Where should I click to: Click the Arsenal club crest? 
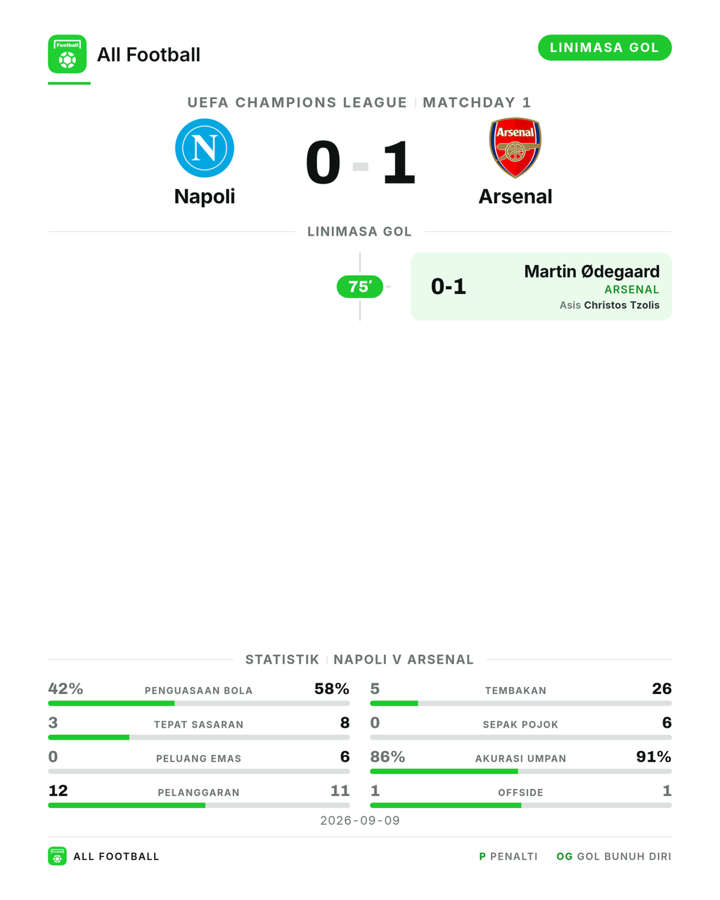515,148
